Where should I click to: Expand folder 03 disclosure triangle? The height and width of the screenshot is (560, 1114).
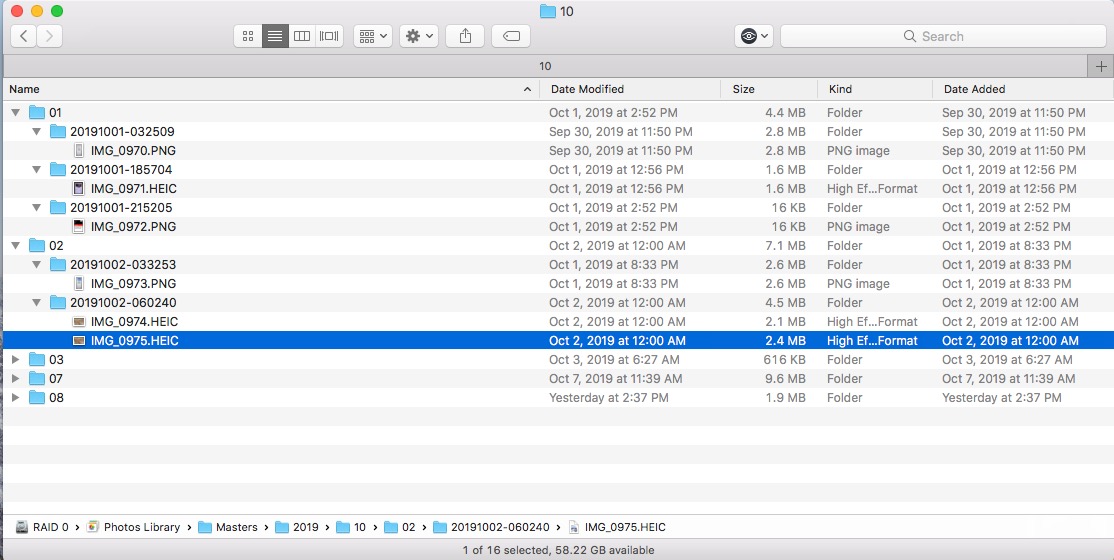16,360
